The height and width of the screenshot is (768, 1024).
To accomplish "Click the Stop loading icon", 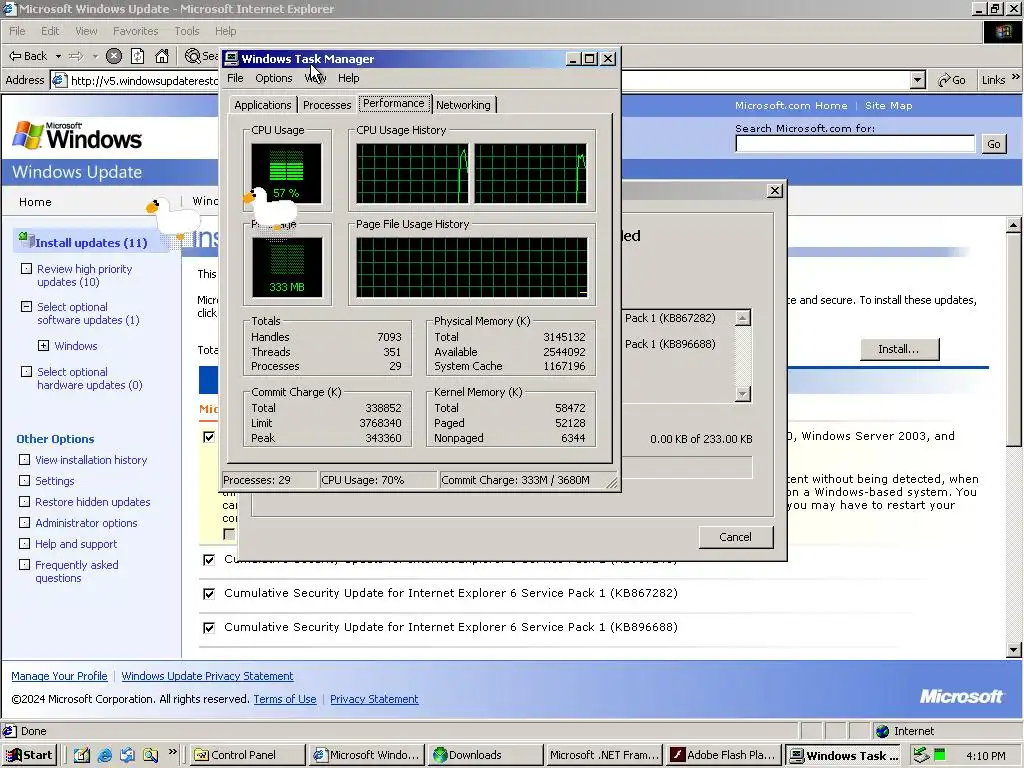I will [x=114, y=56].
